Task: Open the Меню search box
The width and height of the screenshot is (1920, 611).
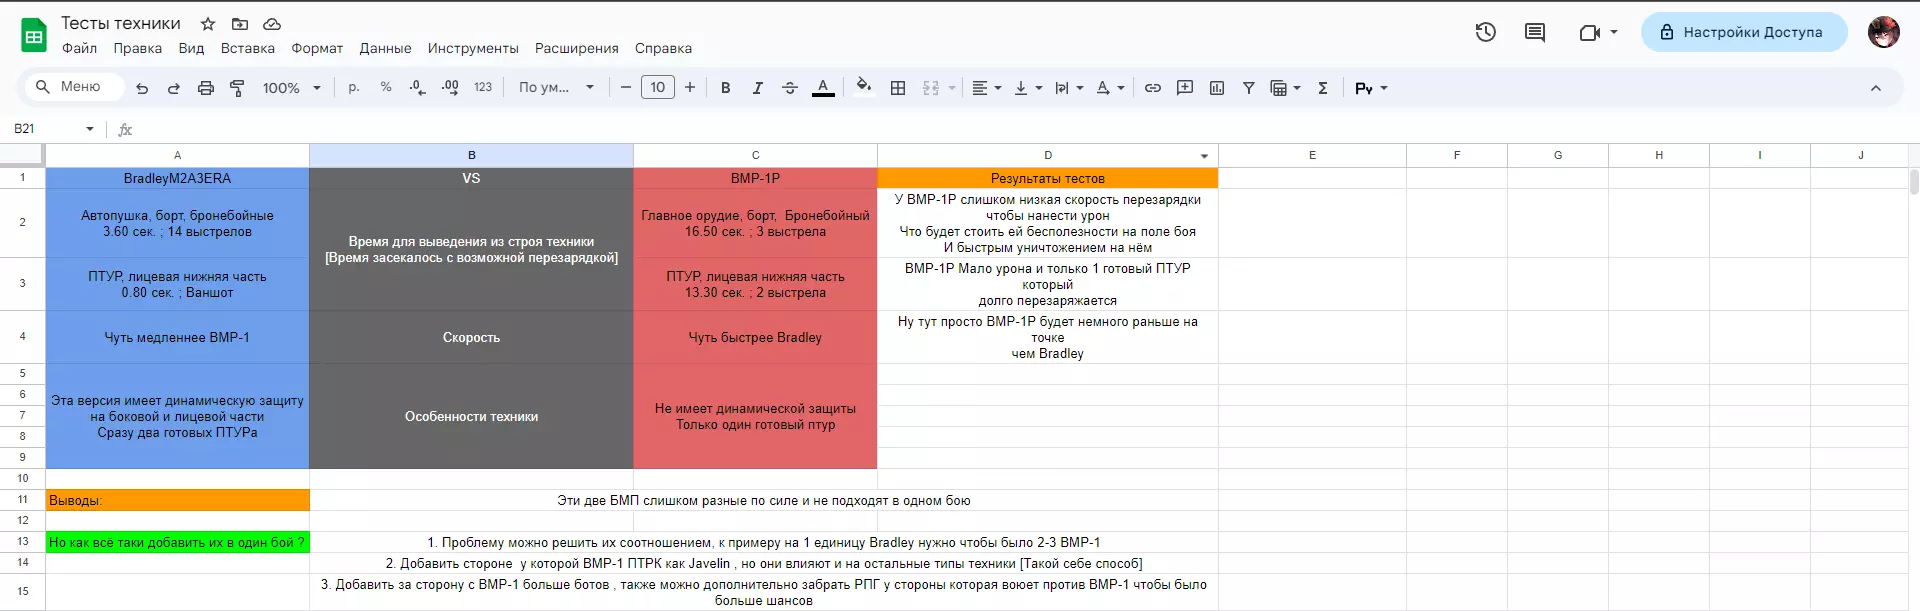Action: [x=74, y=87]
